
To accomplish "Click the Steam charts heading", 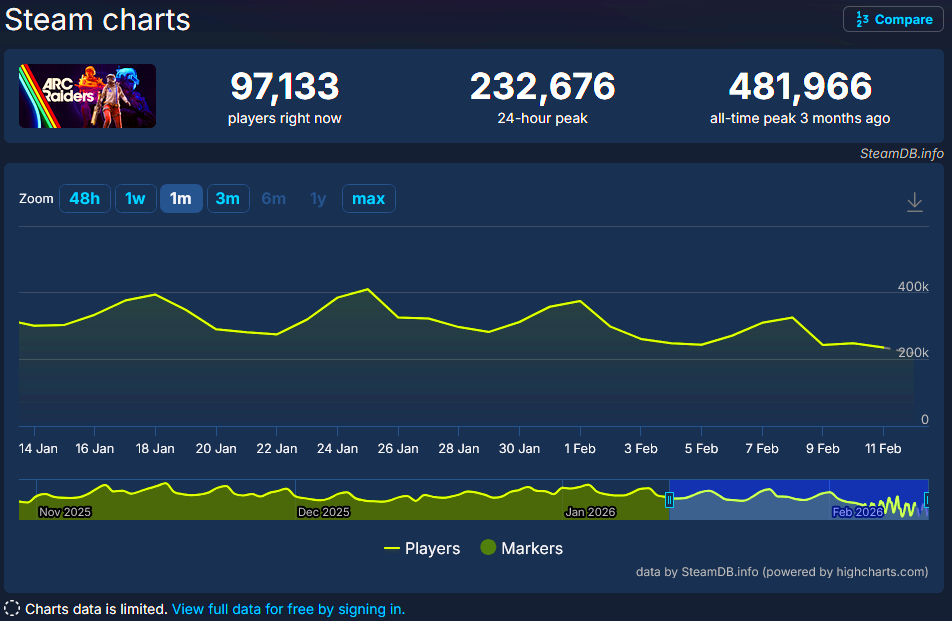I will click(x=98, y=19).
